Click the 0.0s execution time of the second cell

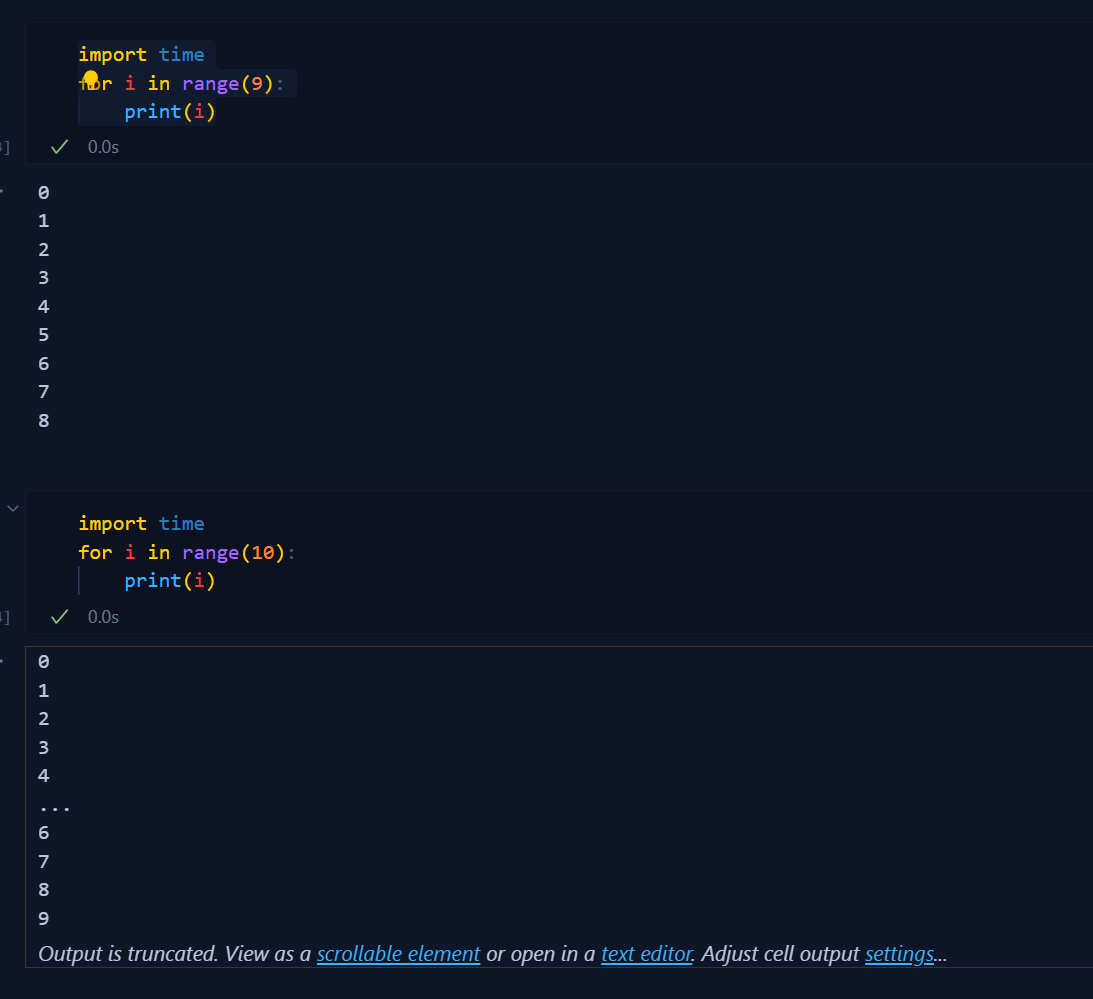coord(103,616)
